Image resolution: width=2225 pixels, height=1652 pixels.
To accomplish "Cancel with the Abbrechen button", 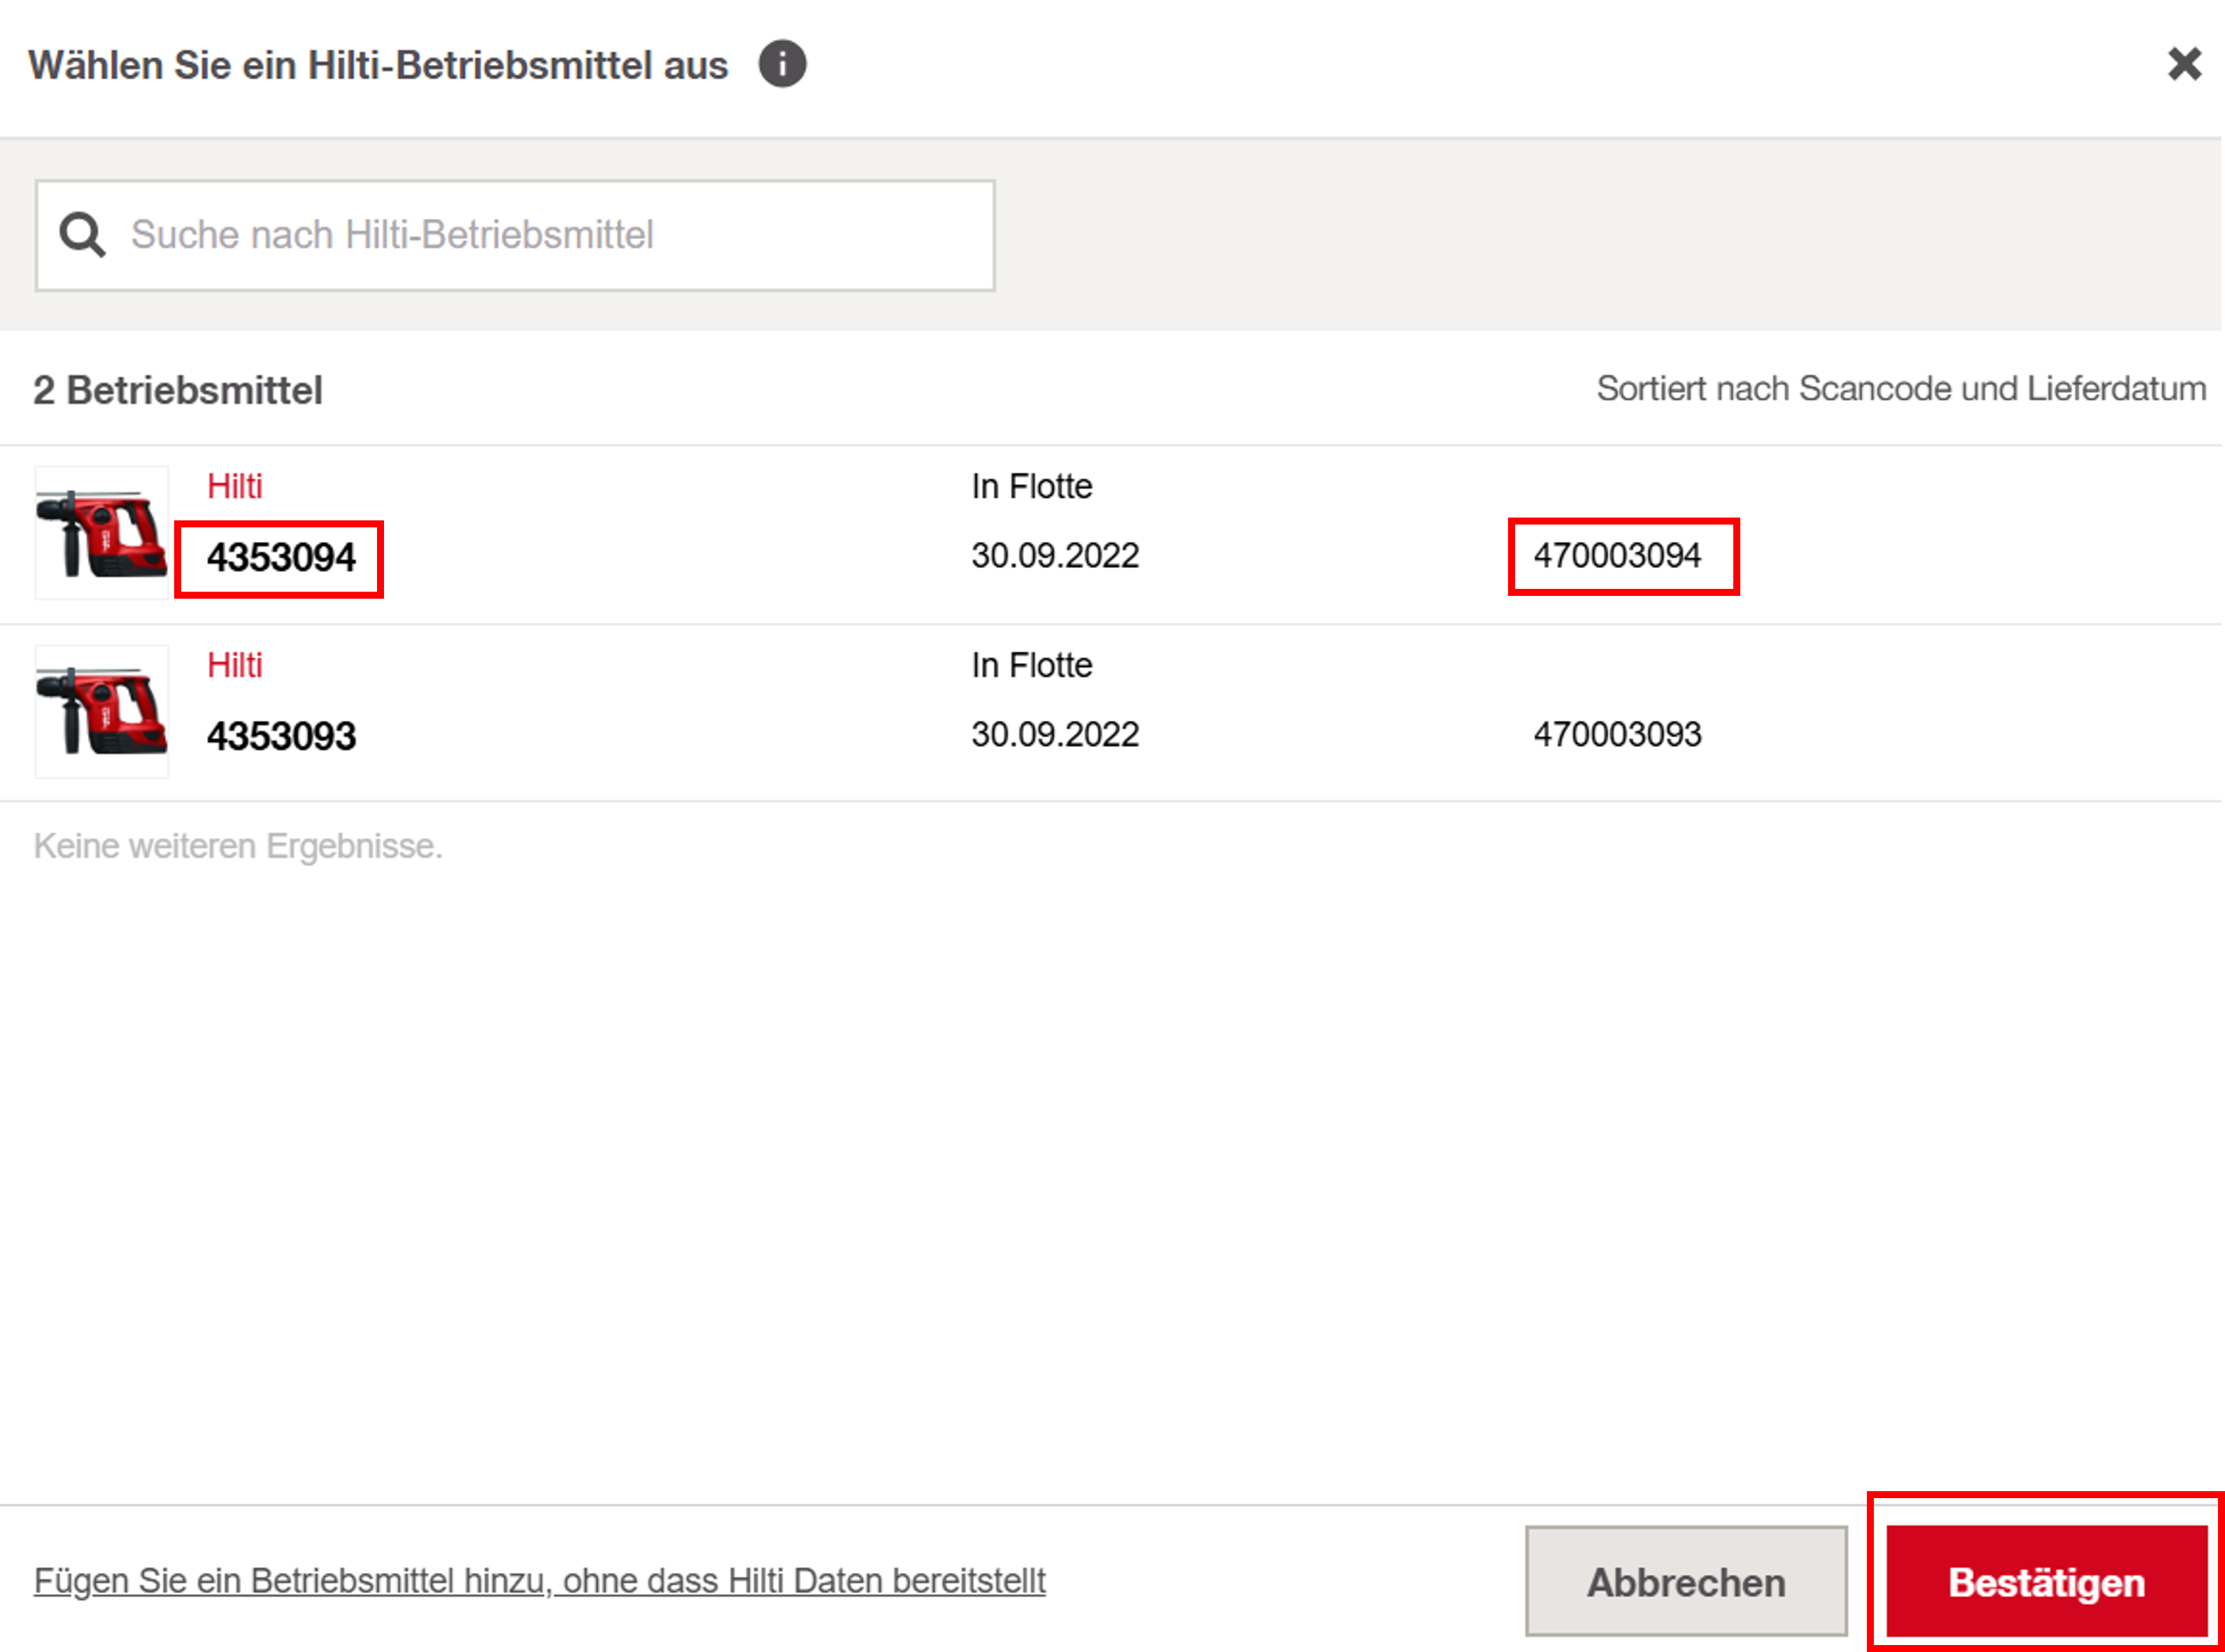I will tap(1686, 1582).
